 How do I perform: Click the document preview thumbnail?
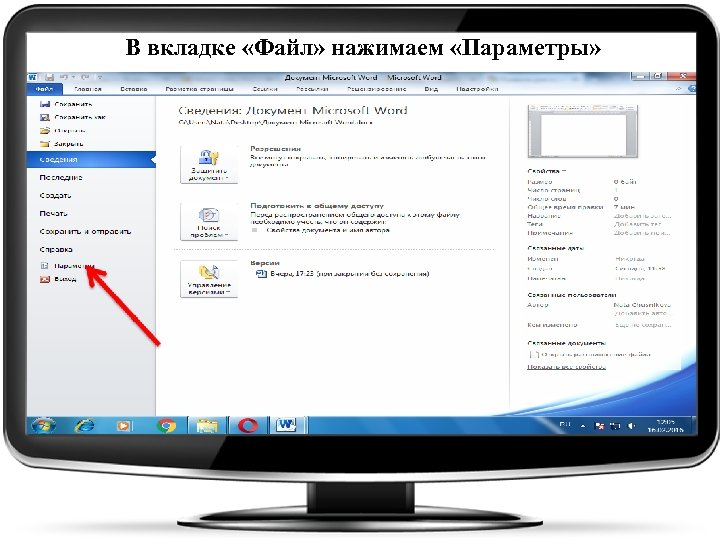583,131
